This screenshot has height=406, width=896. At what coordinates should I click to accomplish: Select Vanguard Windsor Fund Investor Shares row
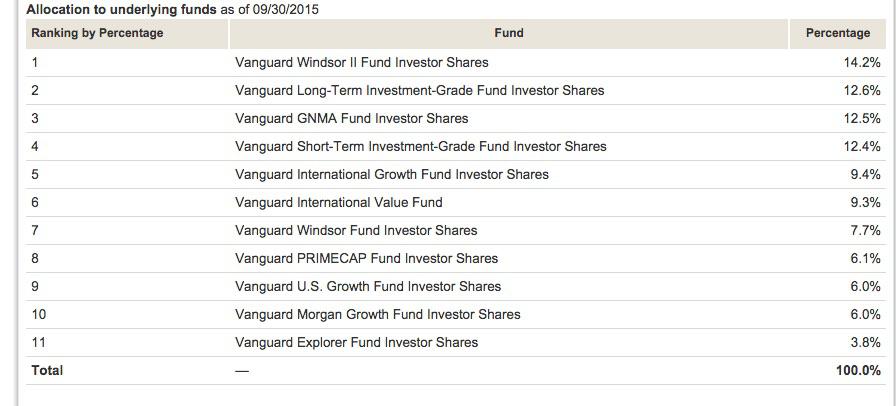coord(356,230)
